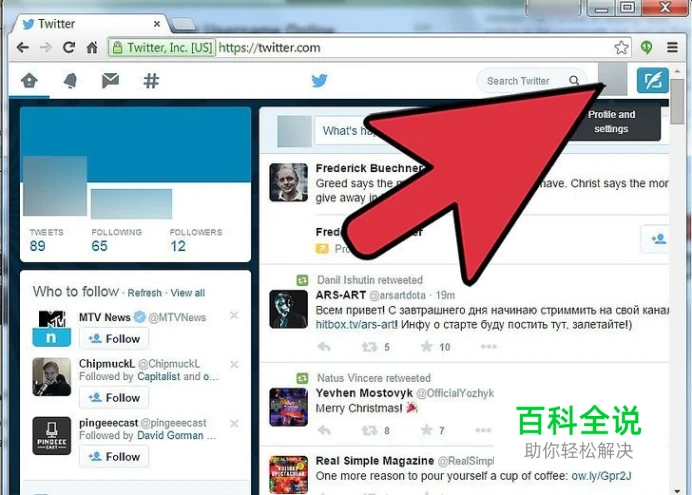Follow pingeeecast
Viewport: 692px width, 495px height.
point(114,457)
